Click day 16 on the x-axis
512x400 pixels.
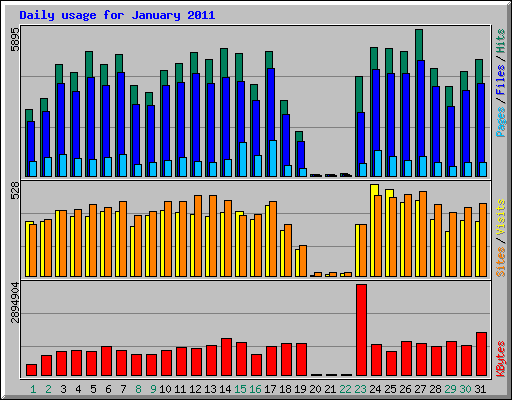click(x=255, y=389)
